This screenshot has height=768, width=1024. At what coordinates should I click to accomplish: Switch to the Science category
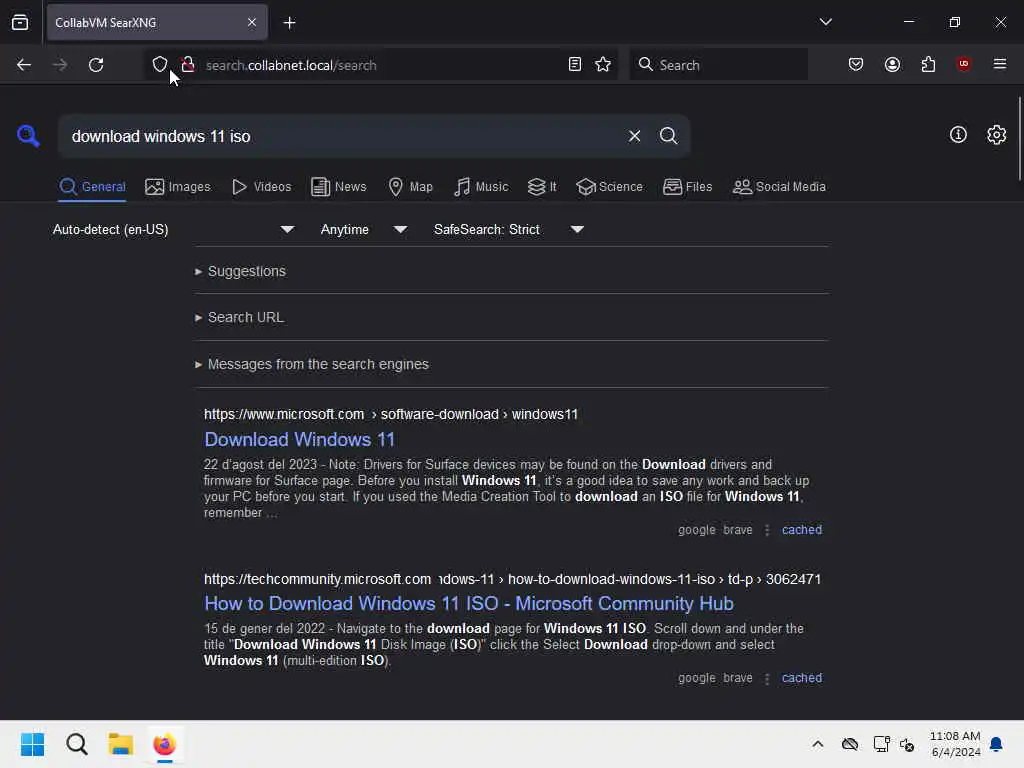pyautogui.click(x=609, y=187)
